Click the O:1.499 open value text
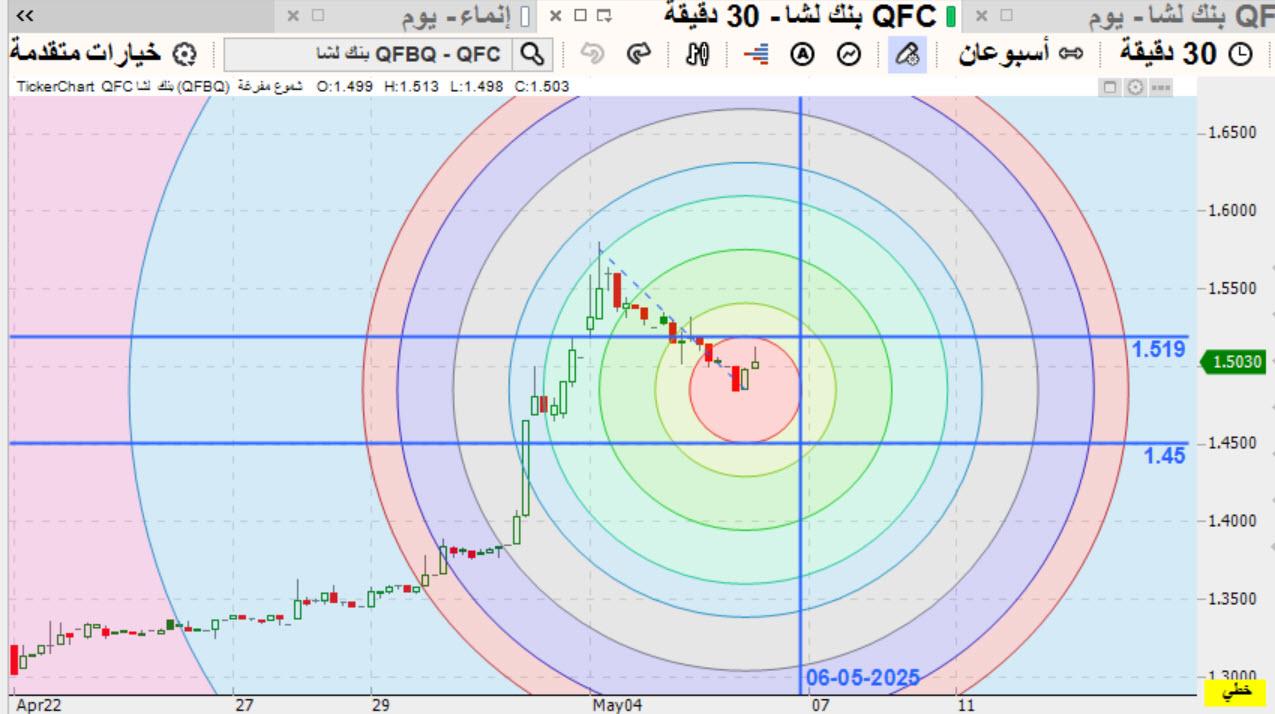The width and height of the screenshot is (1275, 714). click(345, 87)
